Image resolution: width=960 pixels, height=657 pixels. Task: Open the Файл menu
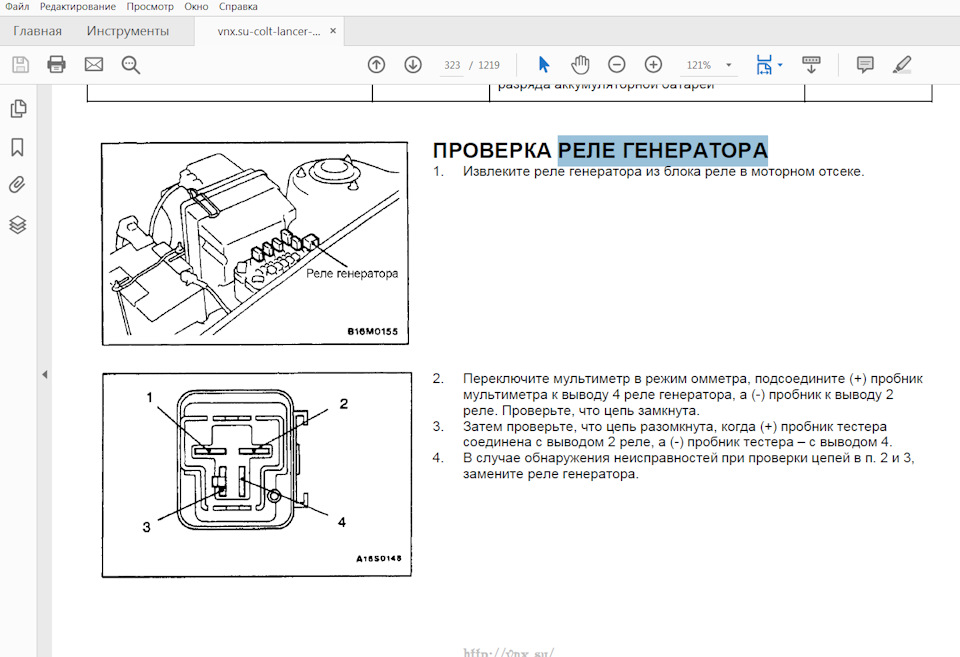coord(17,7)
